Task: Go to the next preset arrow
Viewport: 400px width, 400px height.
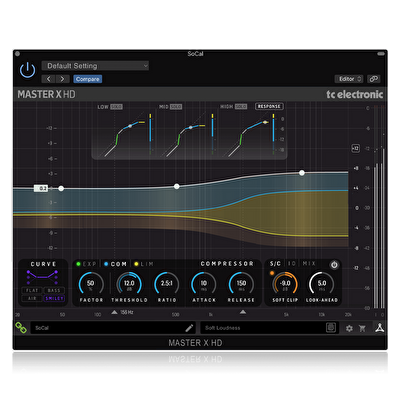Action: pos(62,79)
